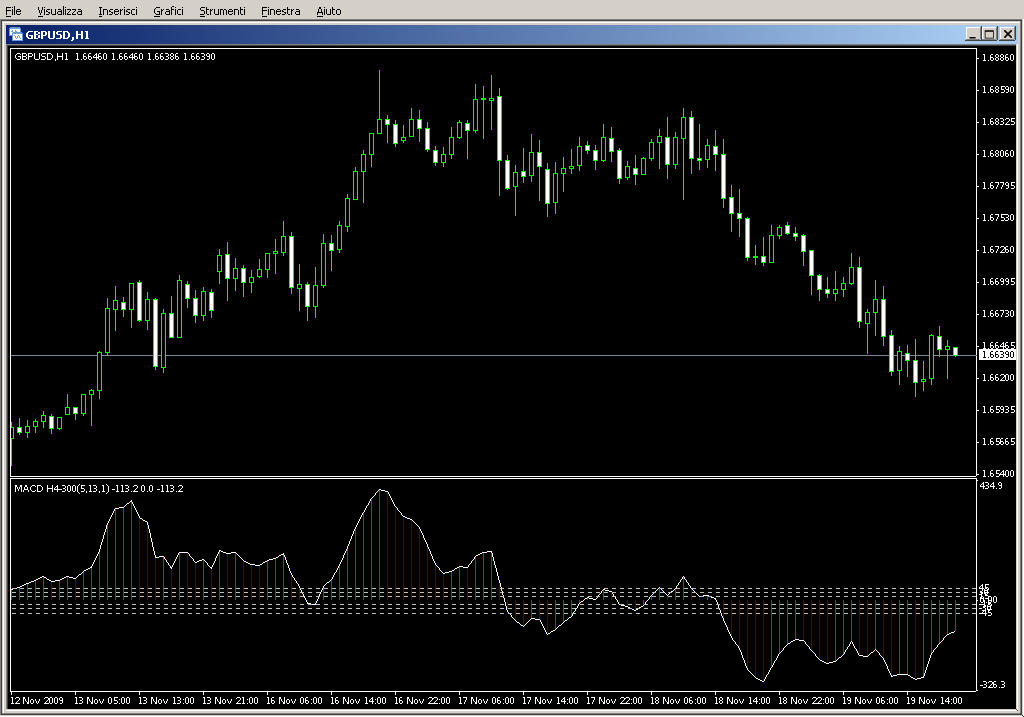Screen dimensions: 1024x717
Task: Click the OHLC text 'GBPUSD,H1 1.66460 1.66460 1.66386 1.66390'
Action: point(115,57)
